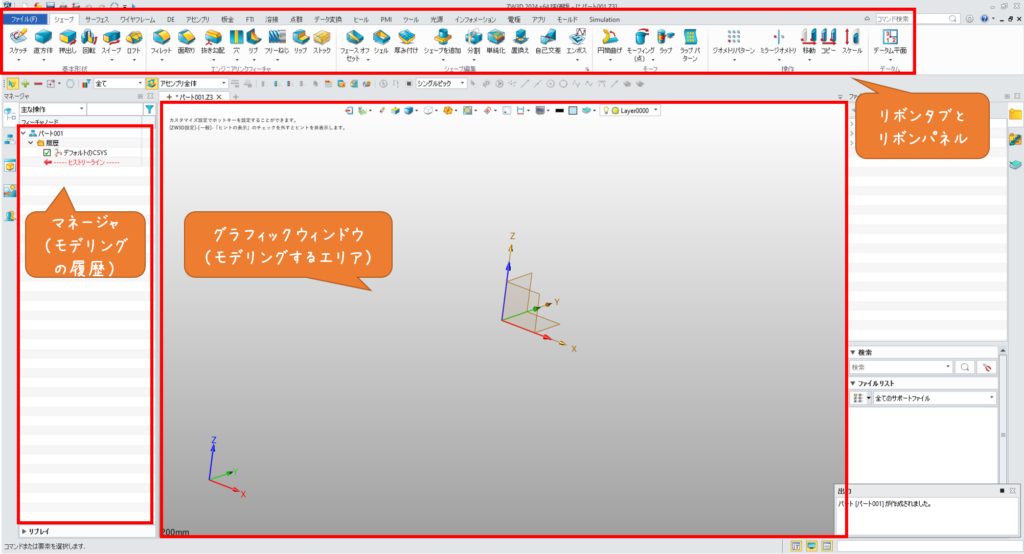Select the 押出し (Extrude) tool

tap(70, 39)
